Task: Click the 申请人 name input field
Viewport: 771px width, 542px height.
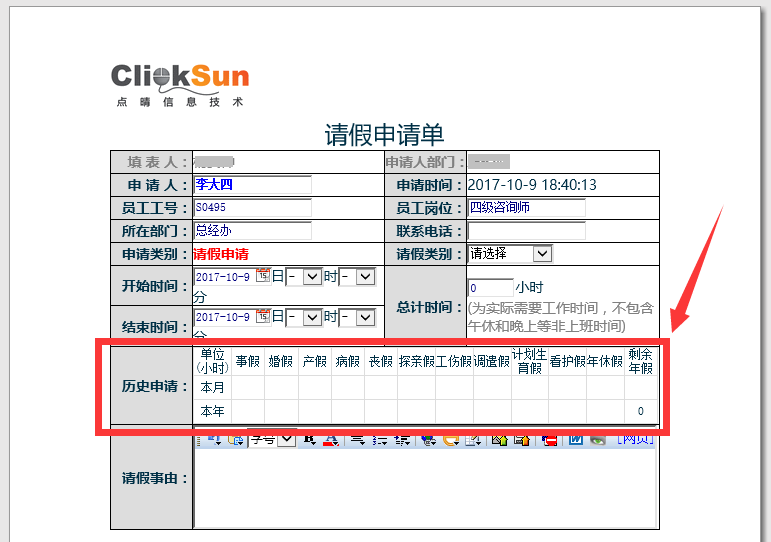Action: (252, 185)
